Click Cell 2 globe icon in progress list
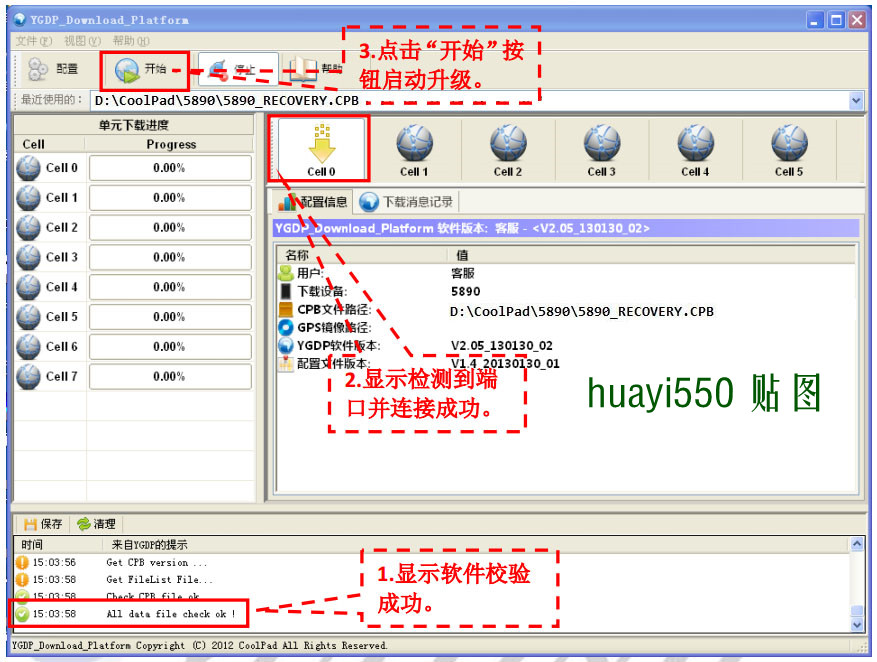This screenshot has width=877, height=662. coord(28,228)
